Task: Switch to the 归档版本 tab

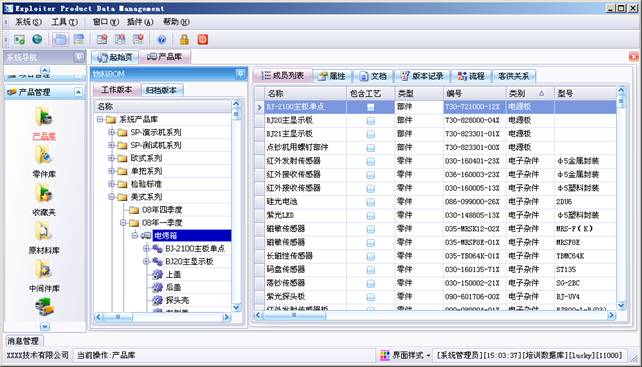Action: click(x=162, y=90)
